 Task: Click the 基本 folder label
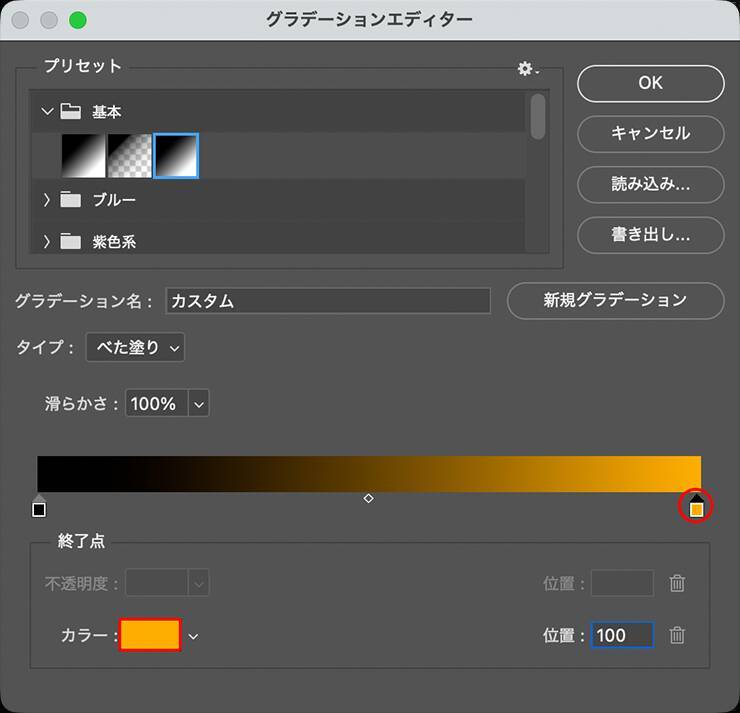click(107, 112)
